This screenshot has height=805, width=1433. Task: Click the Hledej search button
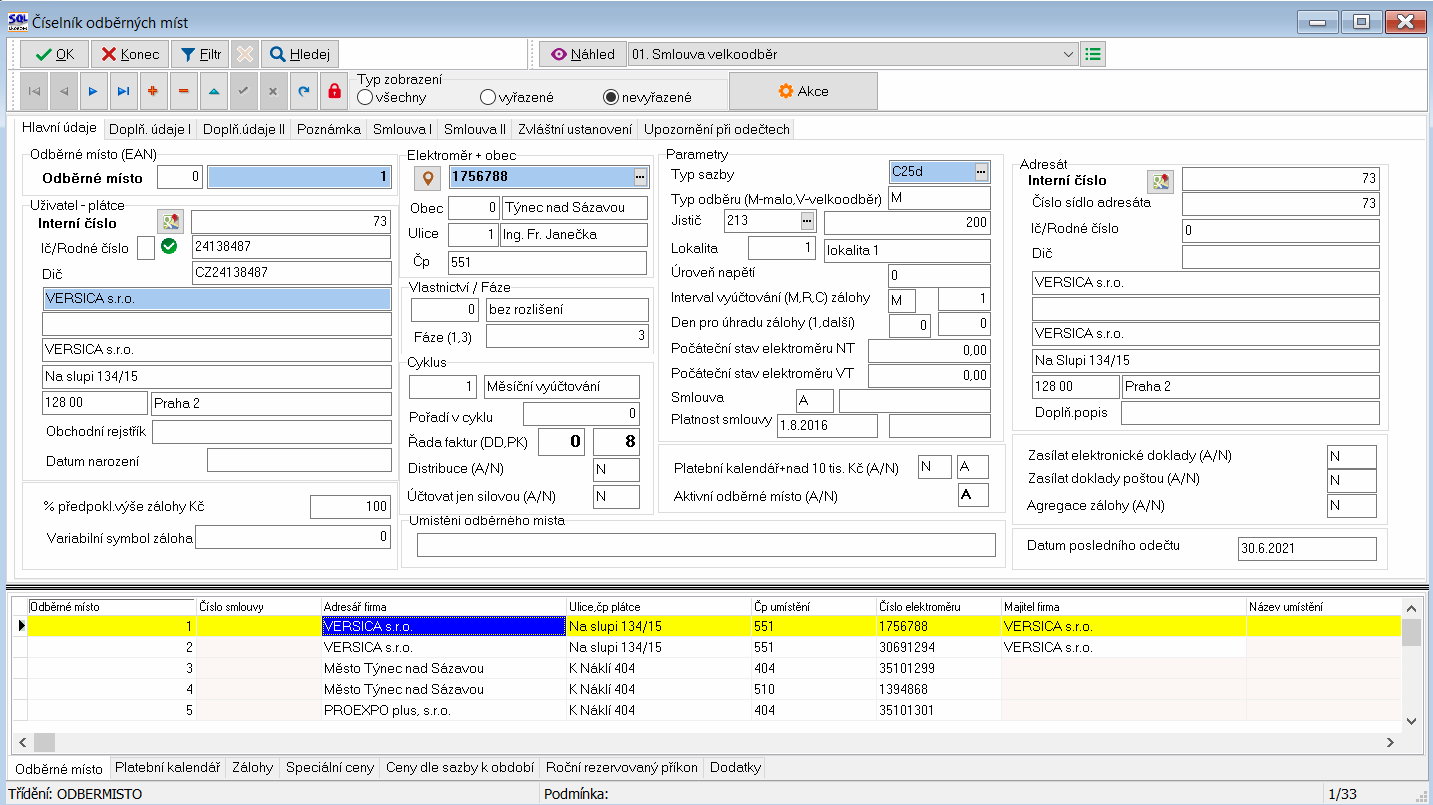tap(300, 54)
